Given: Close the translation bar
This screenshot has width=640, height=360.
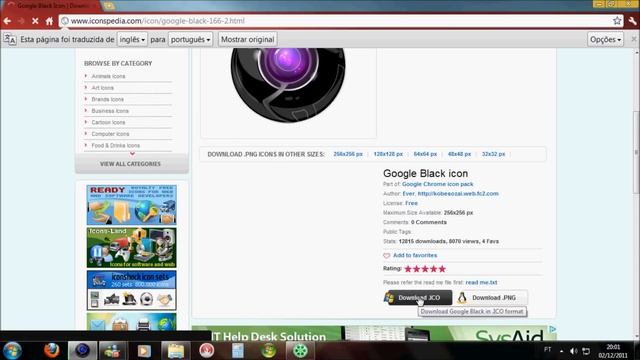Looking at the screenshot, I should pos(634,39).
